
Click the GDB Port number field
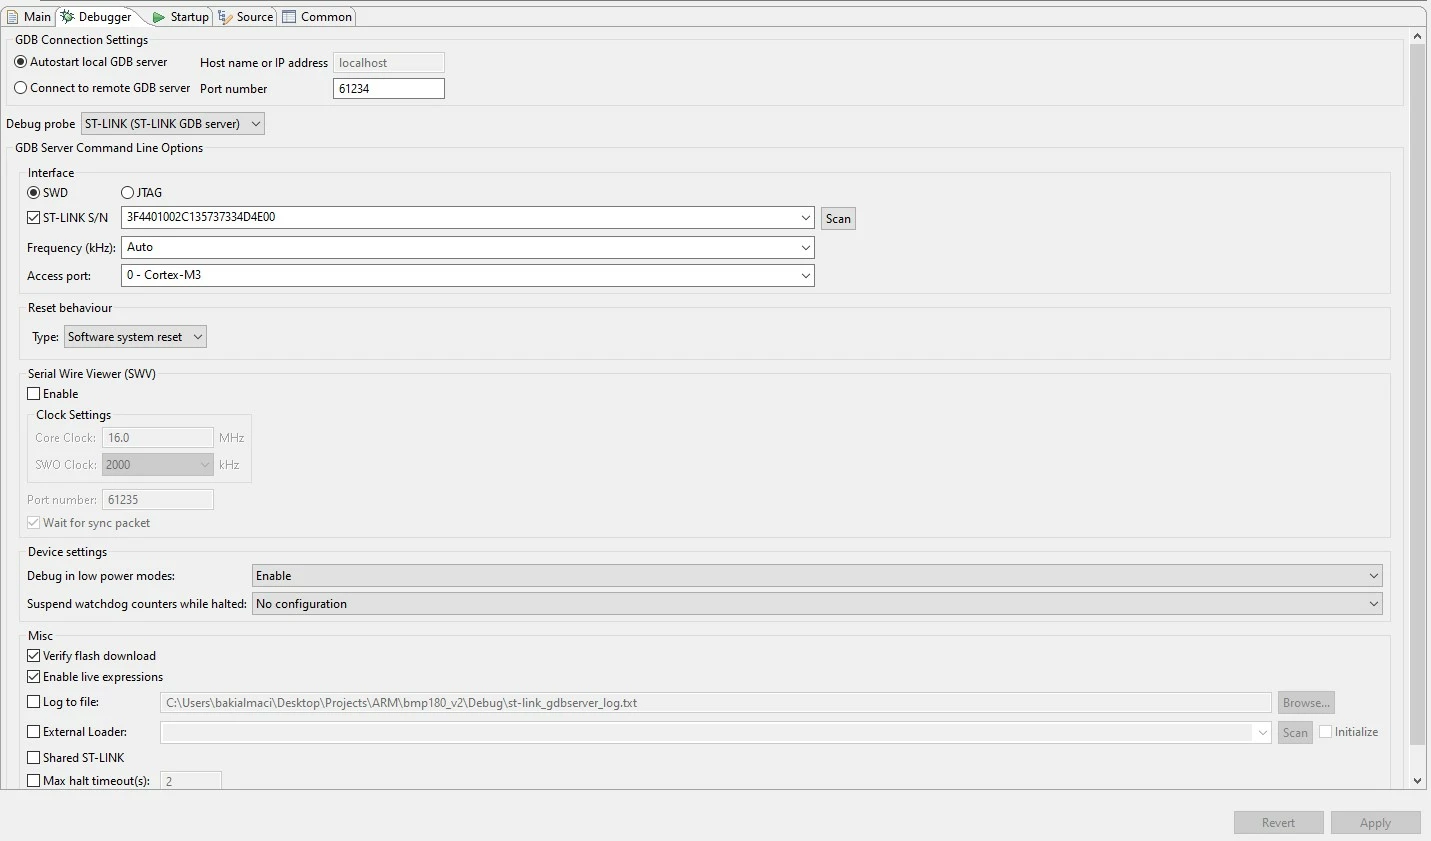pyautogui.click(x=388, y=89)
